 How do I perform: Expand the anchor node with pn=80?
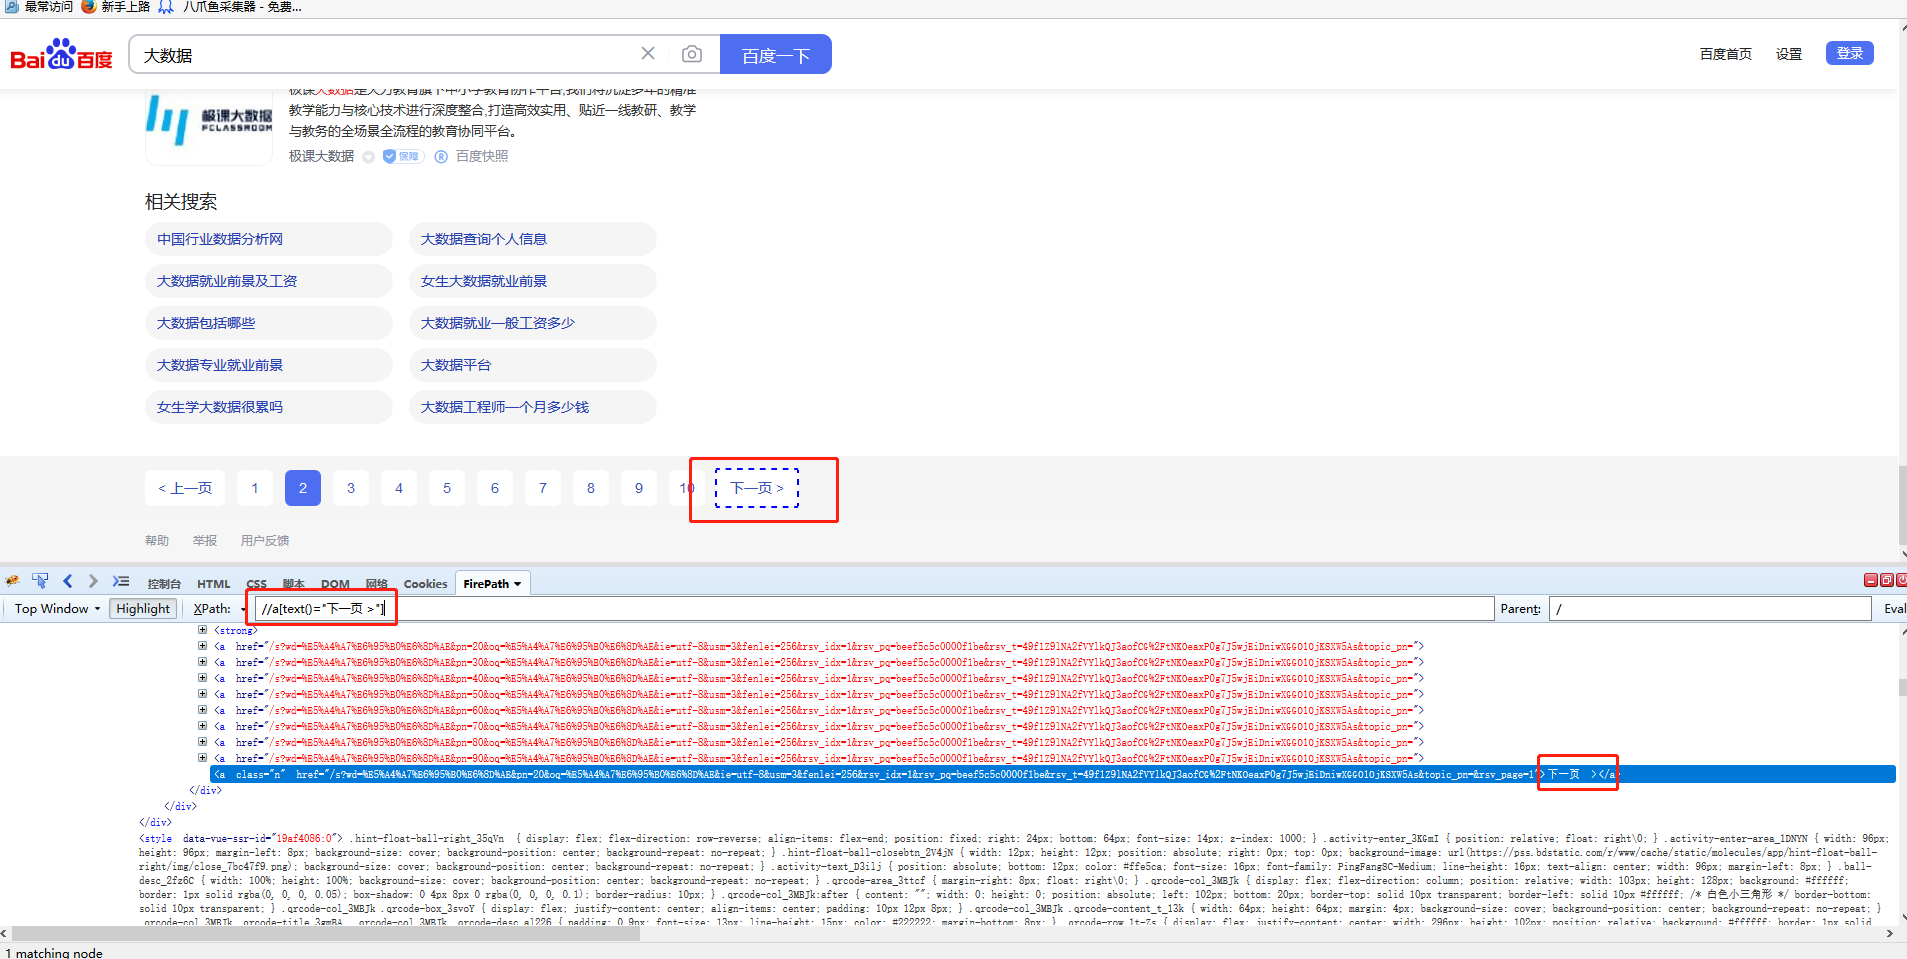point(202,742)
